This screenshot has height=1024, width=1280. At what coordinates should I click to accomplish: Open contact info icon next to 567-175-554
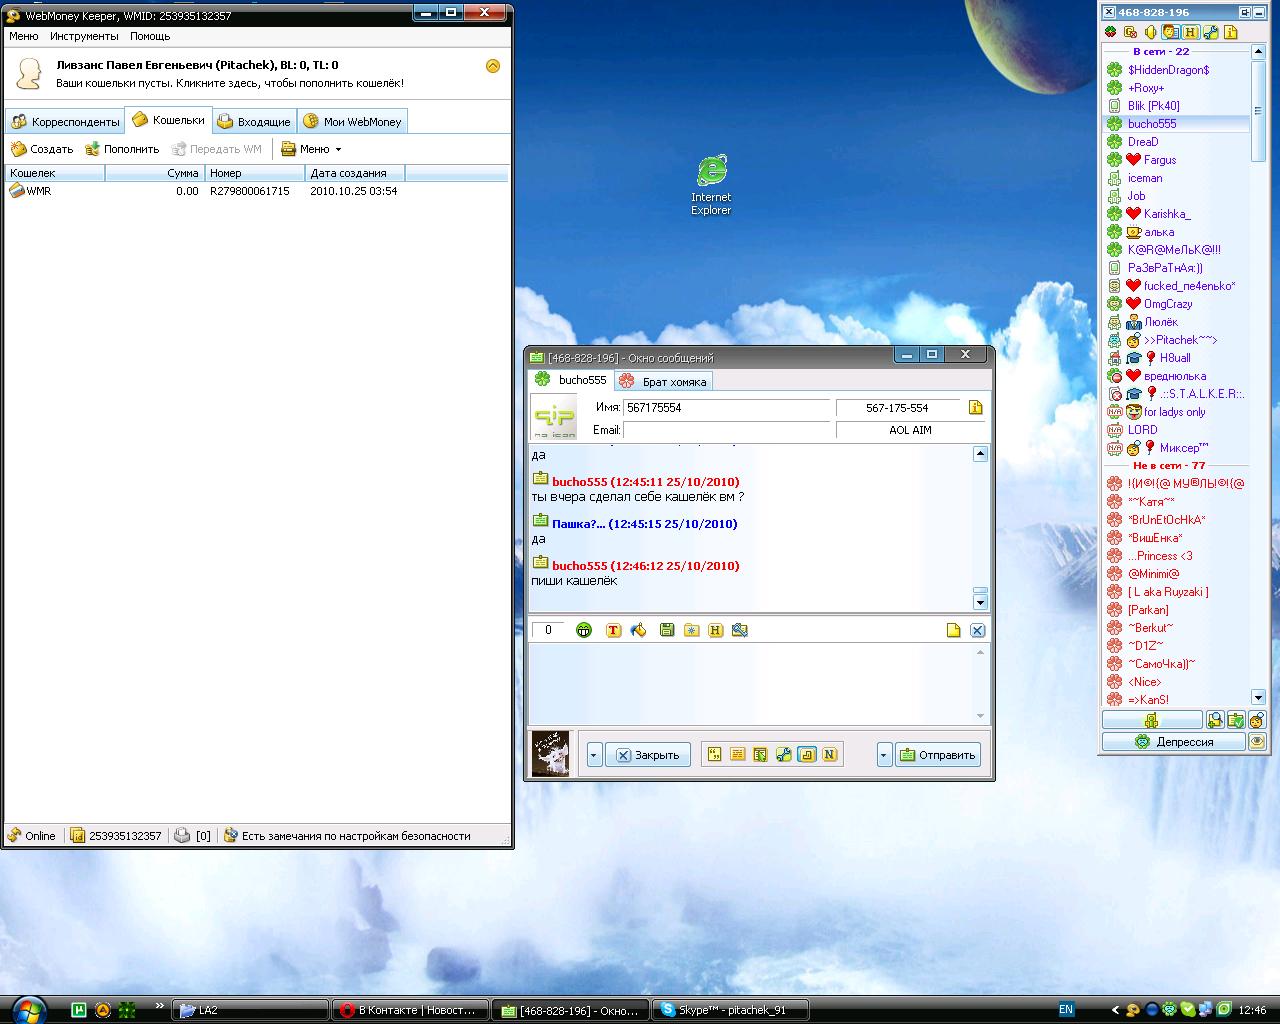pyautogui.click(x=976, y=407)
